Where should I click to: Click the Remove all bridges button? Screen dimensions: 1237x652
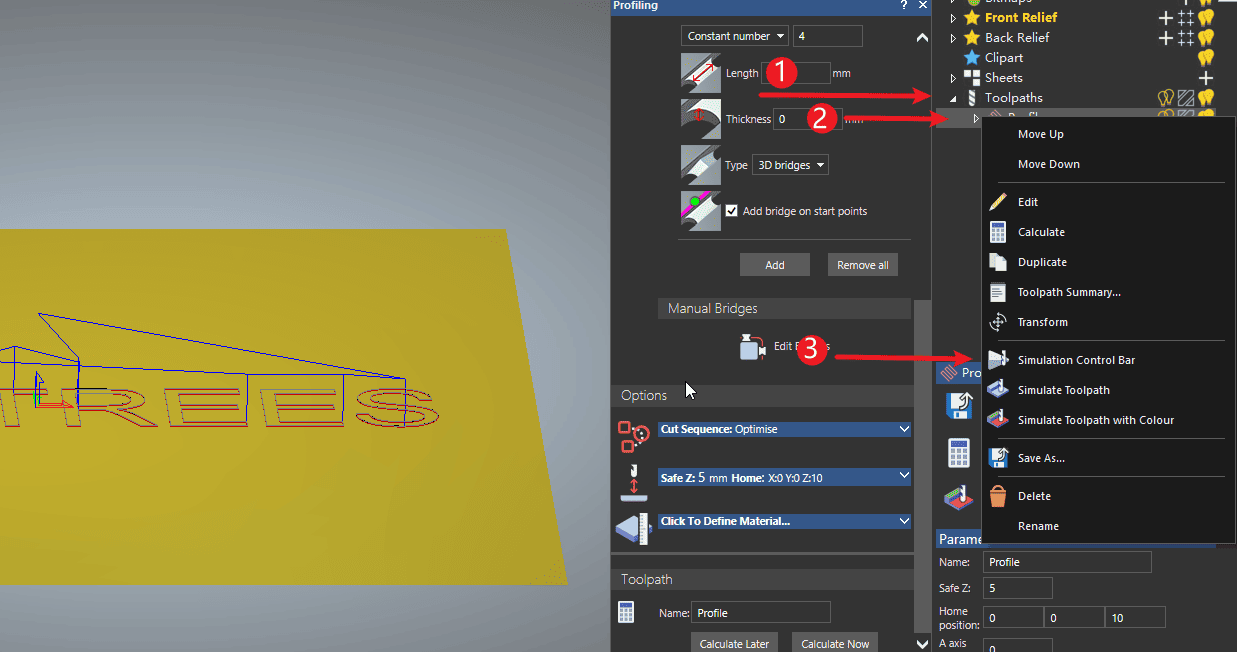[x=862, y=265]
